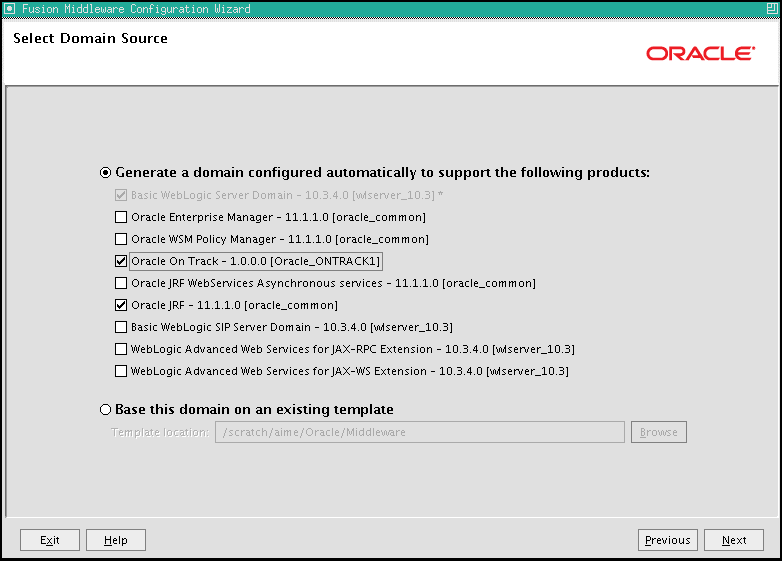Click the Exit button
The height and width of the screenshot is (561, 782).
pos(50,540)
